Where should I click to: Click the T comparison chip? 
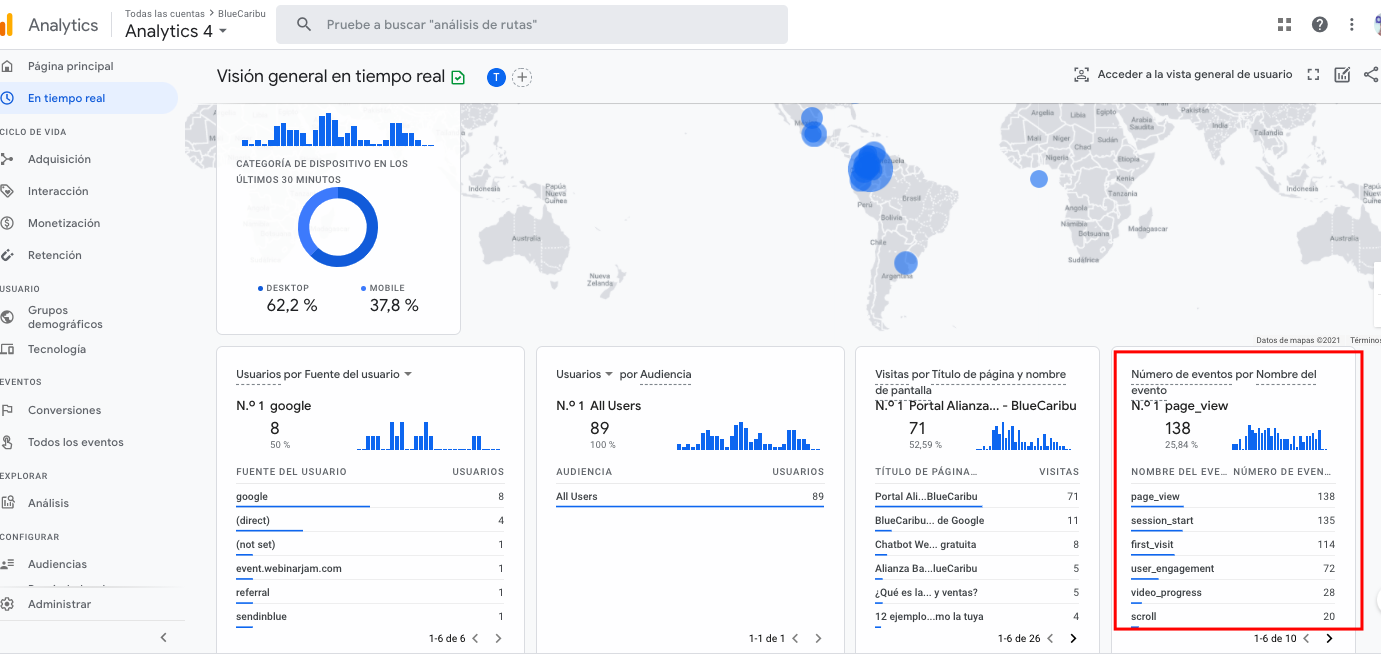(x=496, y=76)
